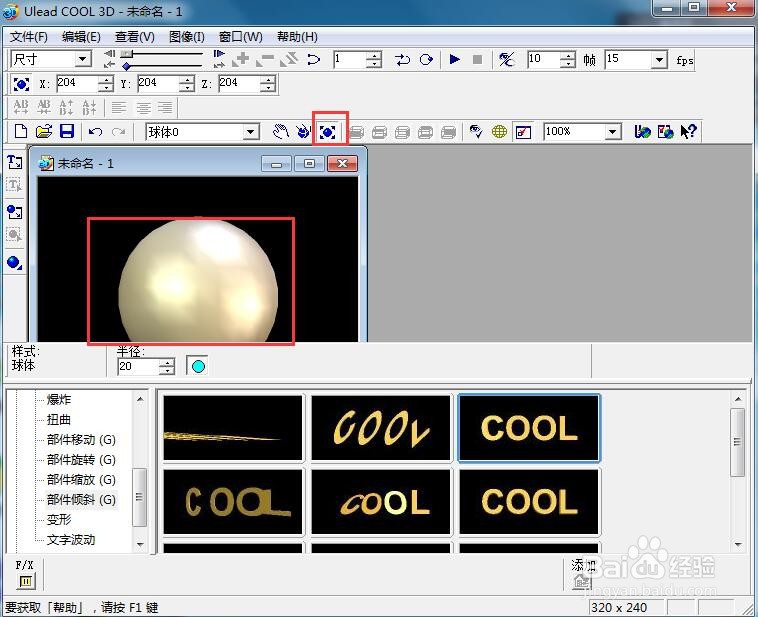Image resolution: width=758 pixels, height=617 pixels.
Task: Select 部件倾斜 (G) in the effects tree
Action: click(81, 499)
